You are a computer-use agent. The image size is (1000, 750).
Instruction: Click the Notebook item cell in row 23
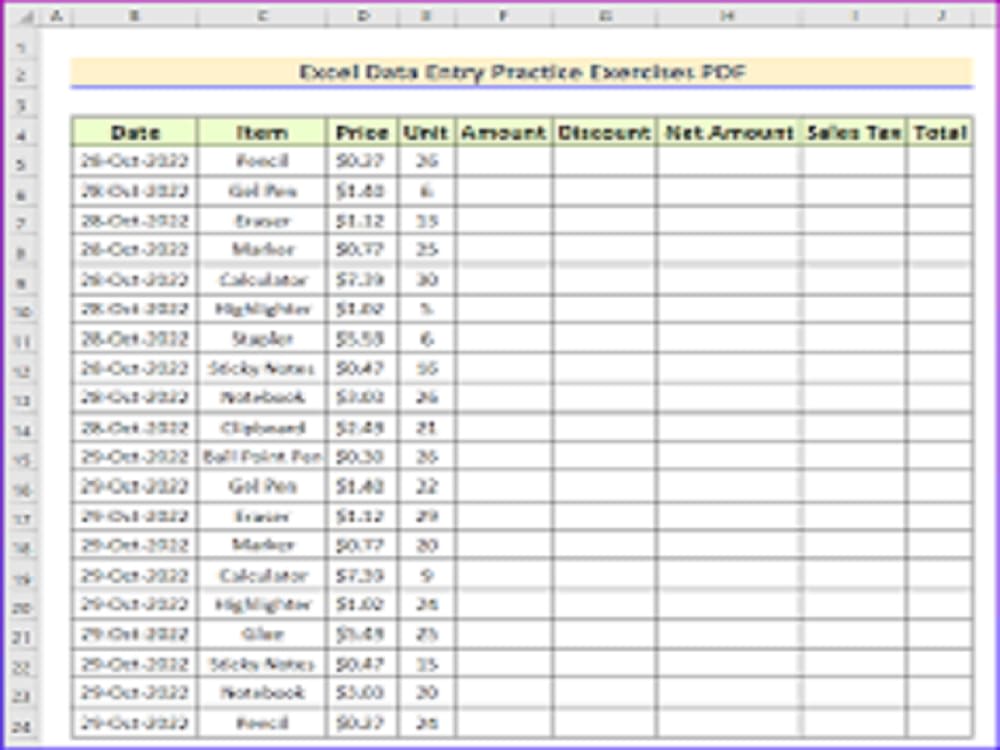pyautogui.click(x=262, y=693)
